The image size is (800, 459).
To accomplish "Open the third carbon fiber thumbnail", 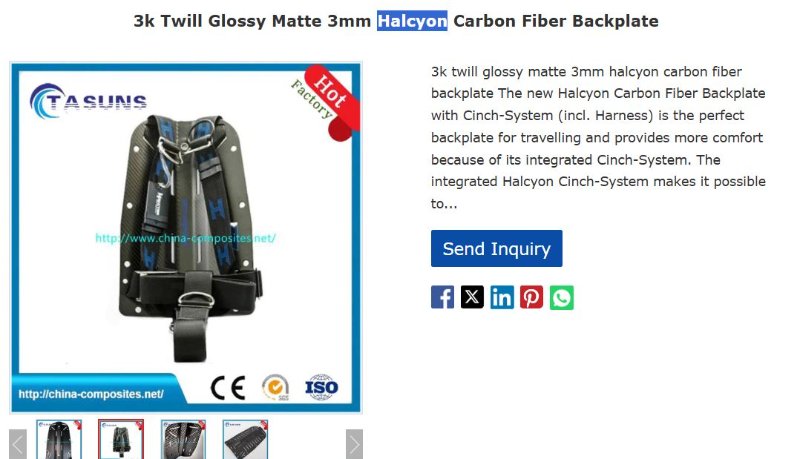I will (183, 440).
